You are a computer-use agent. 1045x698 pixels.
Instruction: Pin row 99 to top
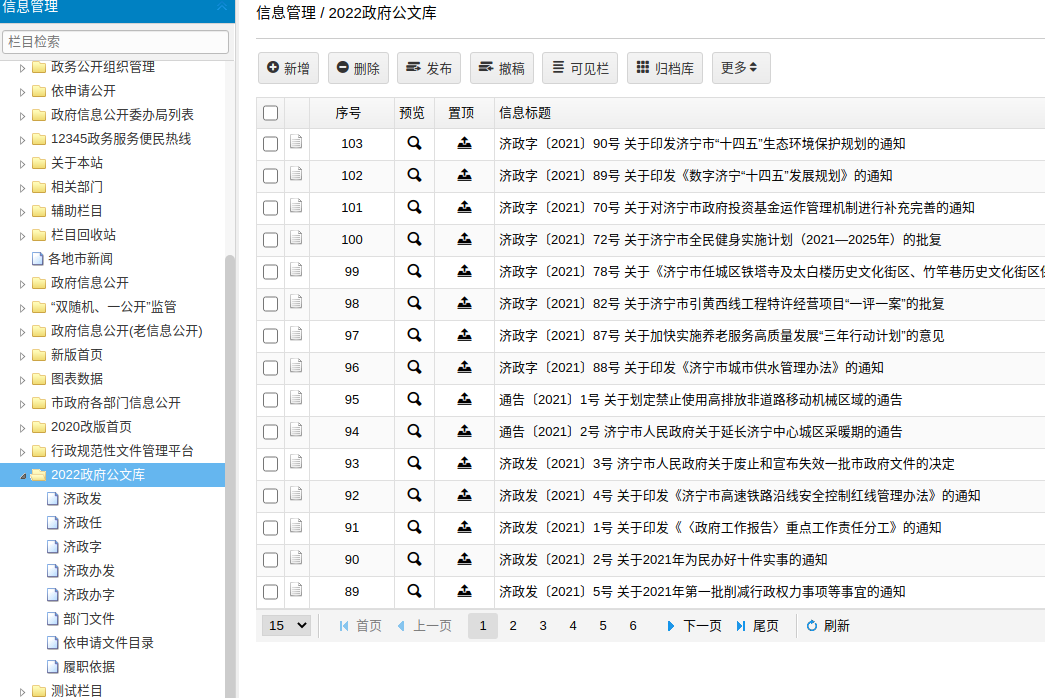point(465,271)
